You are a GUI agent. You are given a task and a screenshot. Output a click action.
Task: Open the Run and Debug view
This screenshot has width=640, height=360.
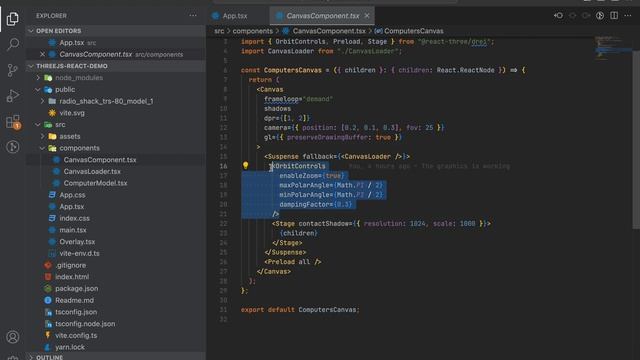13,96
